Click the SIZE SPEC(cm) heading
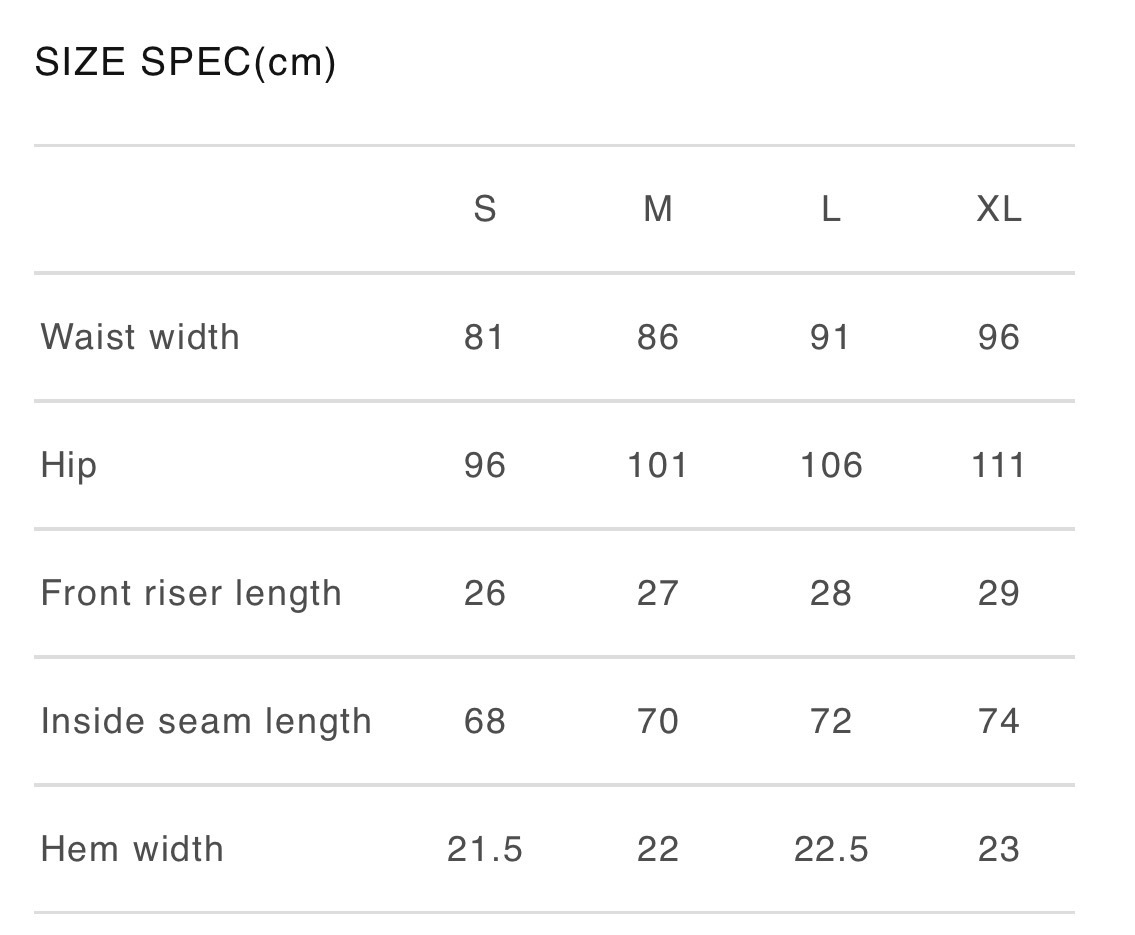The width and height of the screenshot is (1135, 935). [x=185, y=63]
